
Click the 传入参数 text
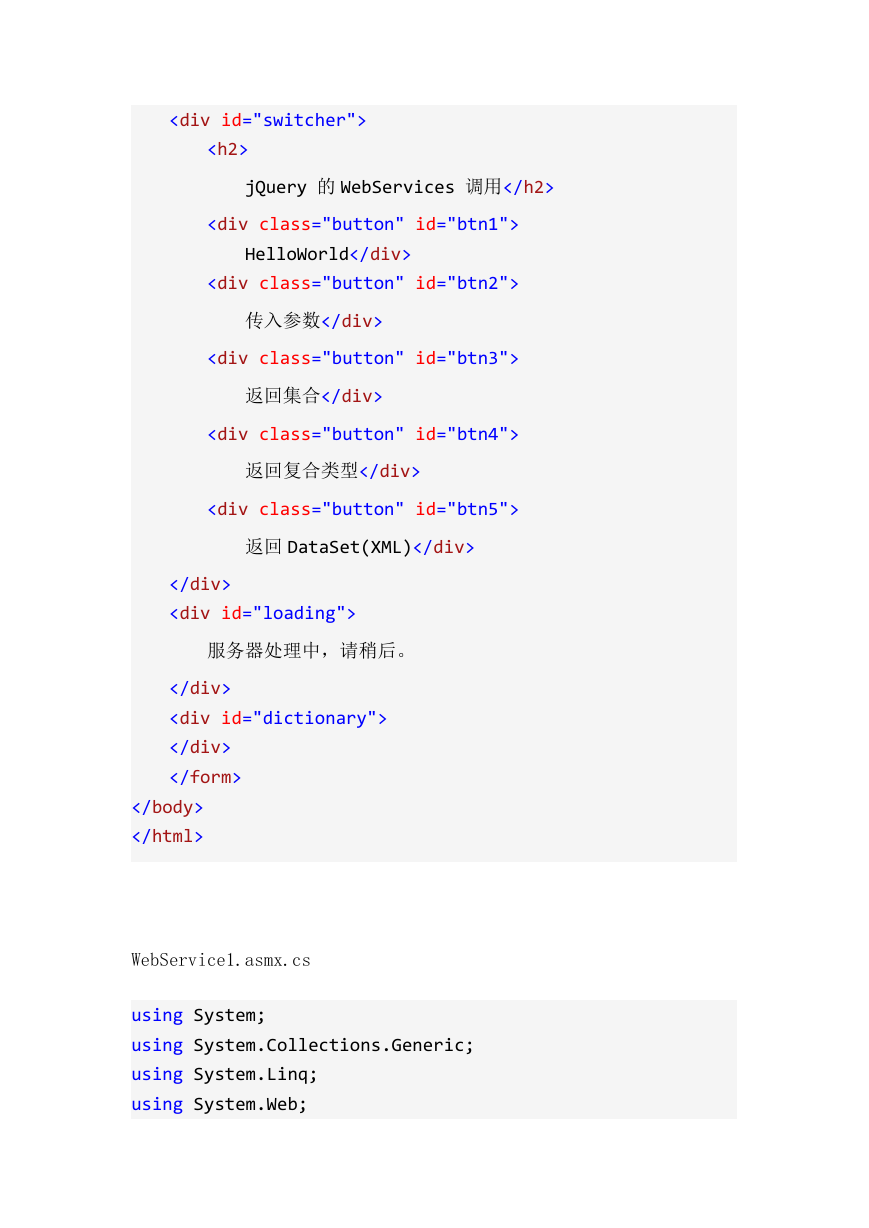(x=283, y=321)
